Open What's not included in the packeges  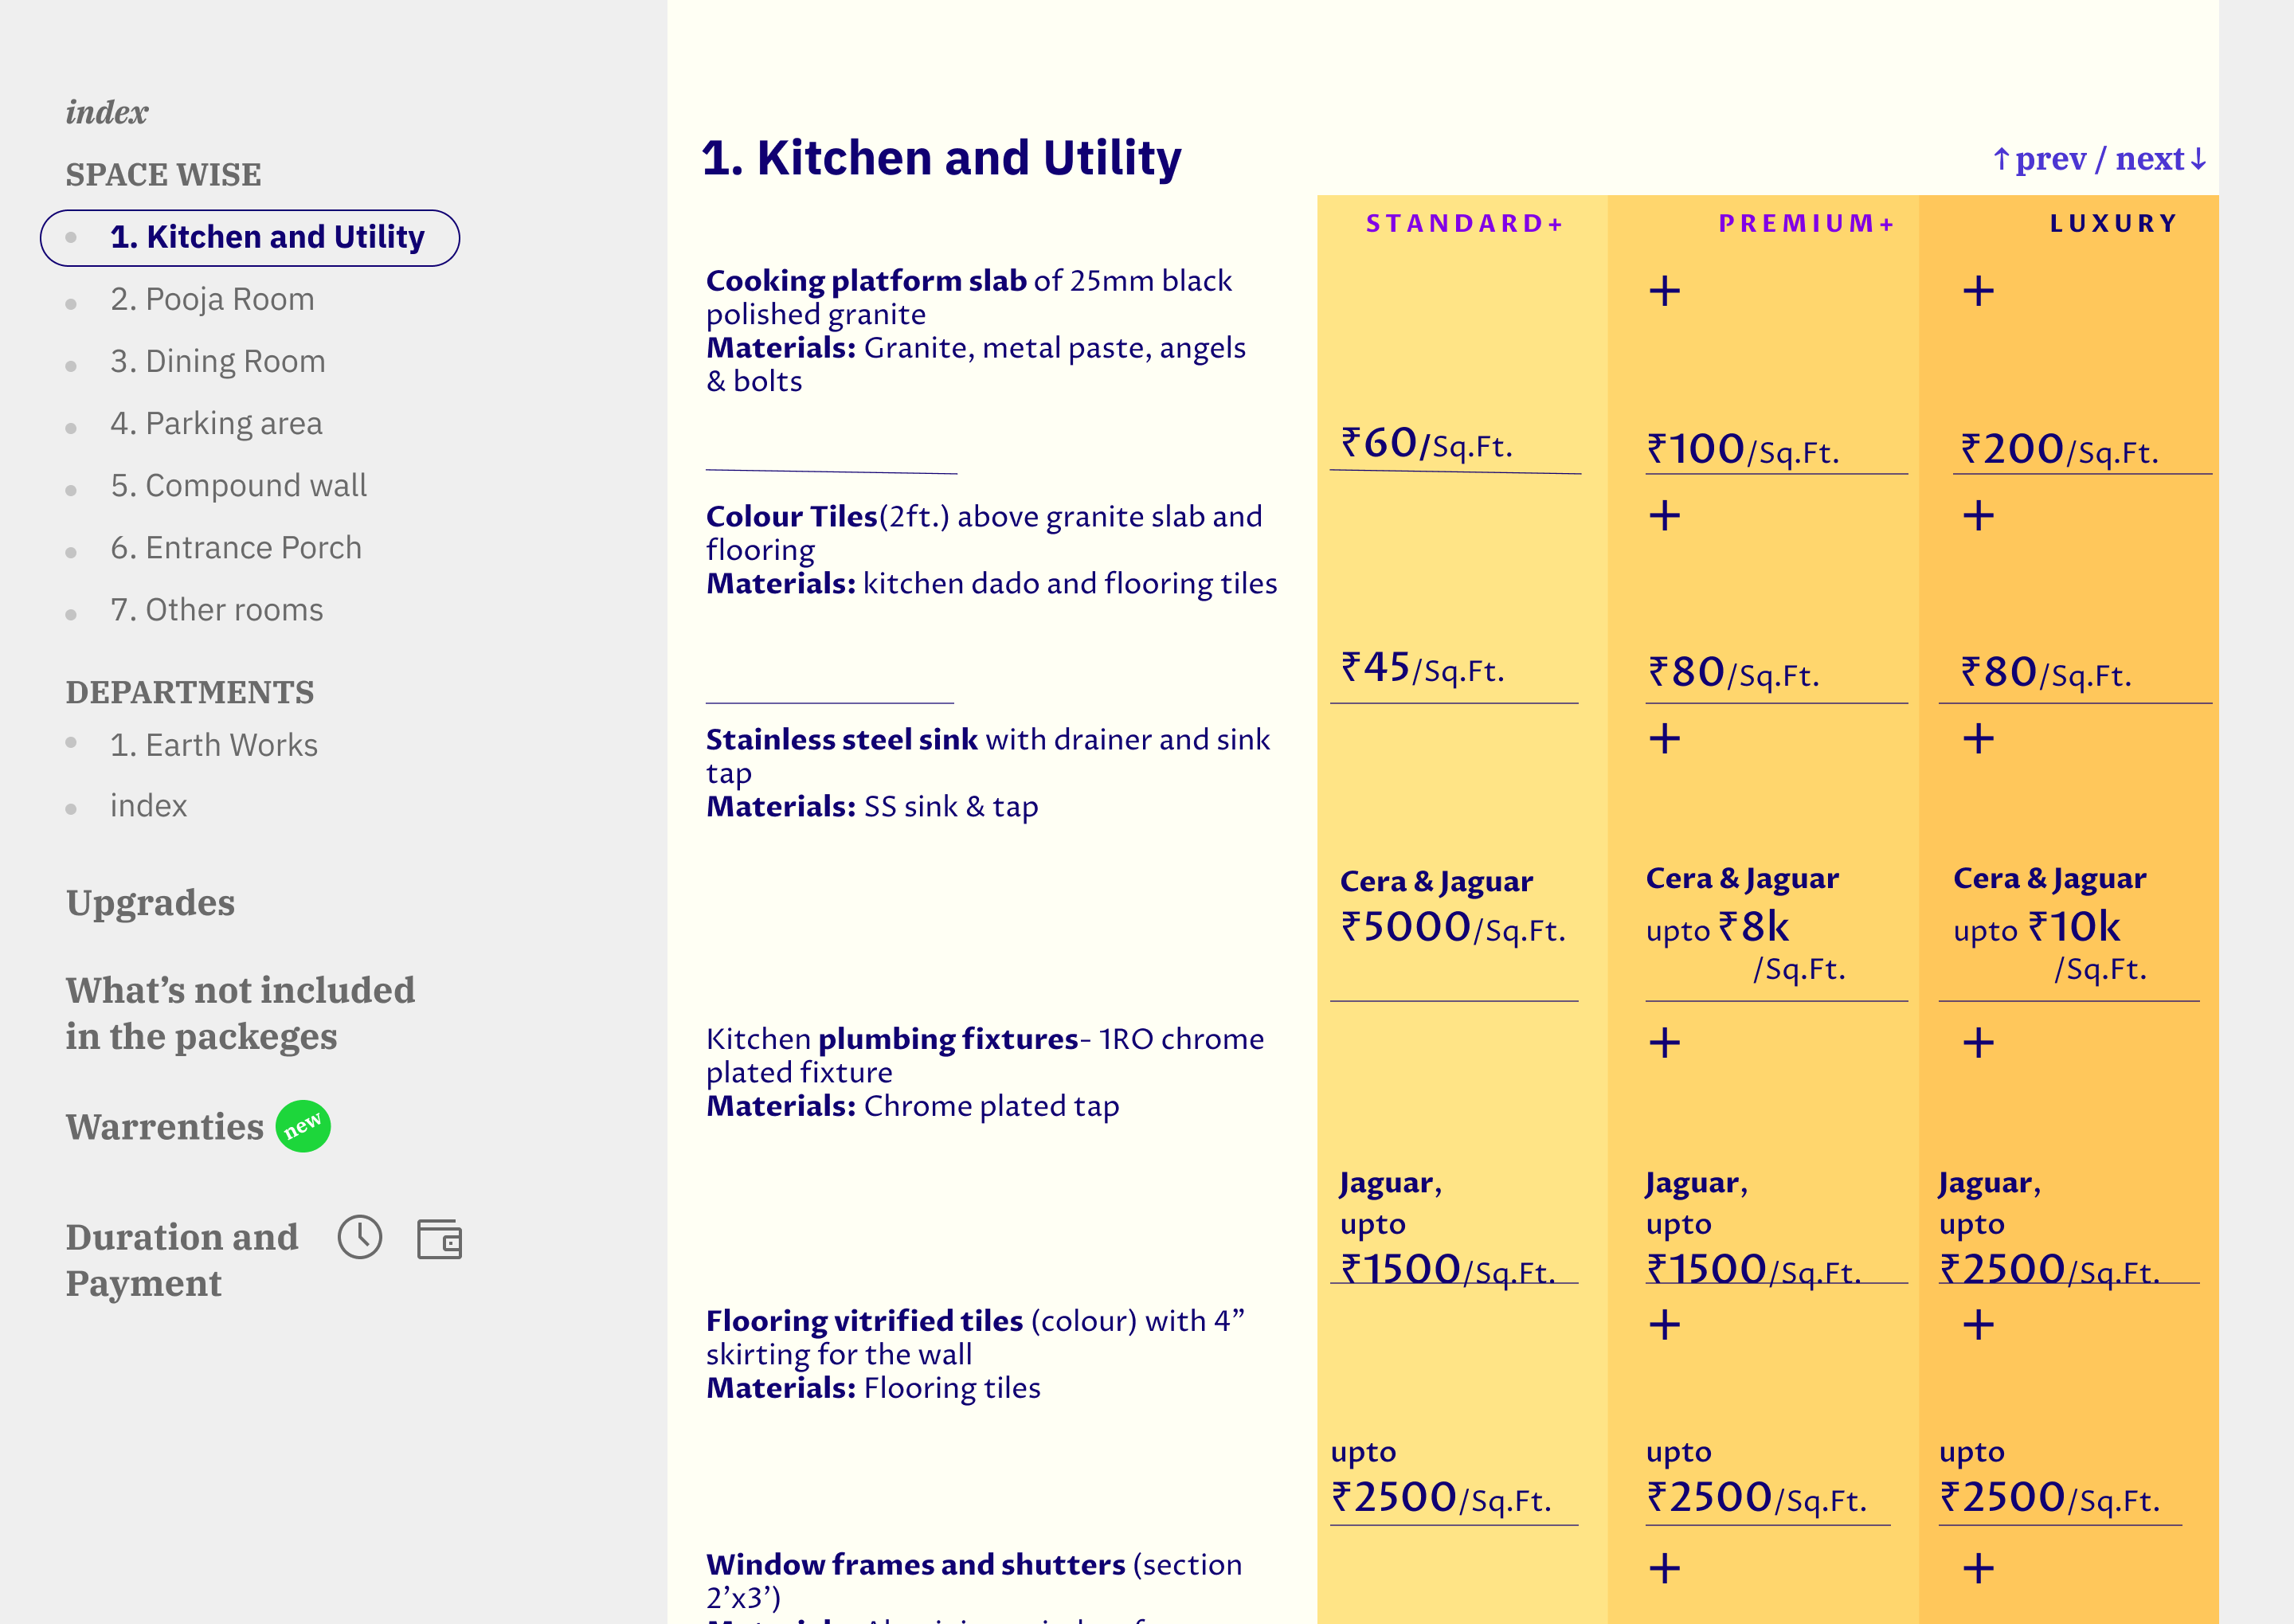(240, 1013)
